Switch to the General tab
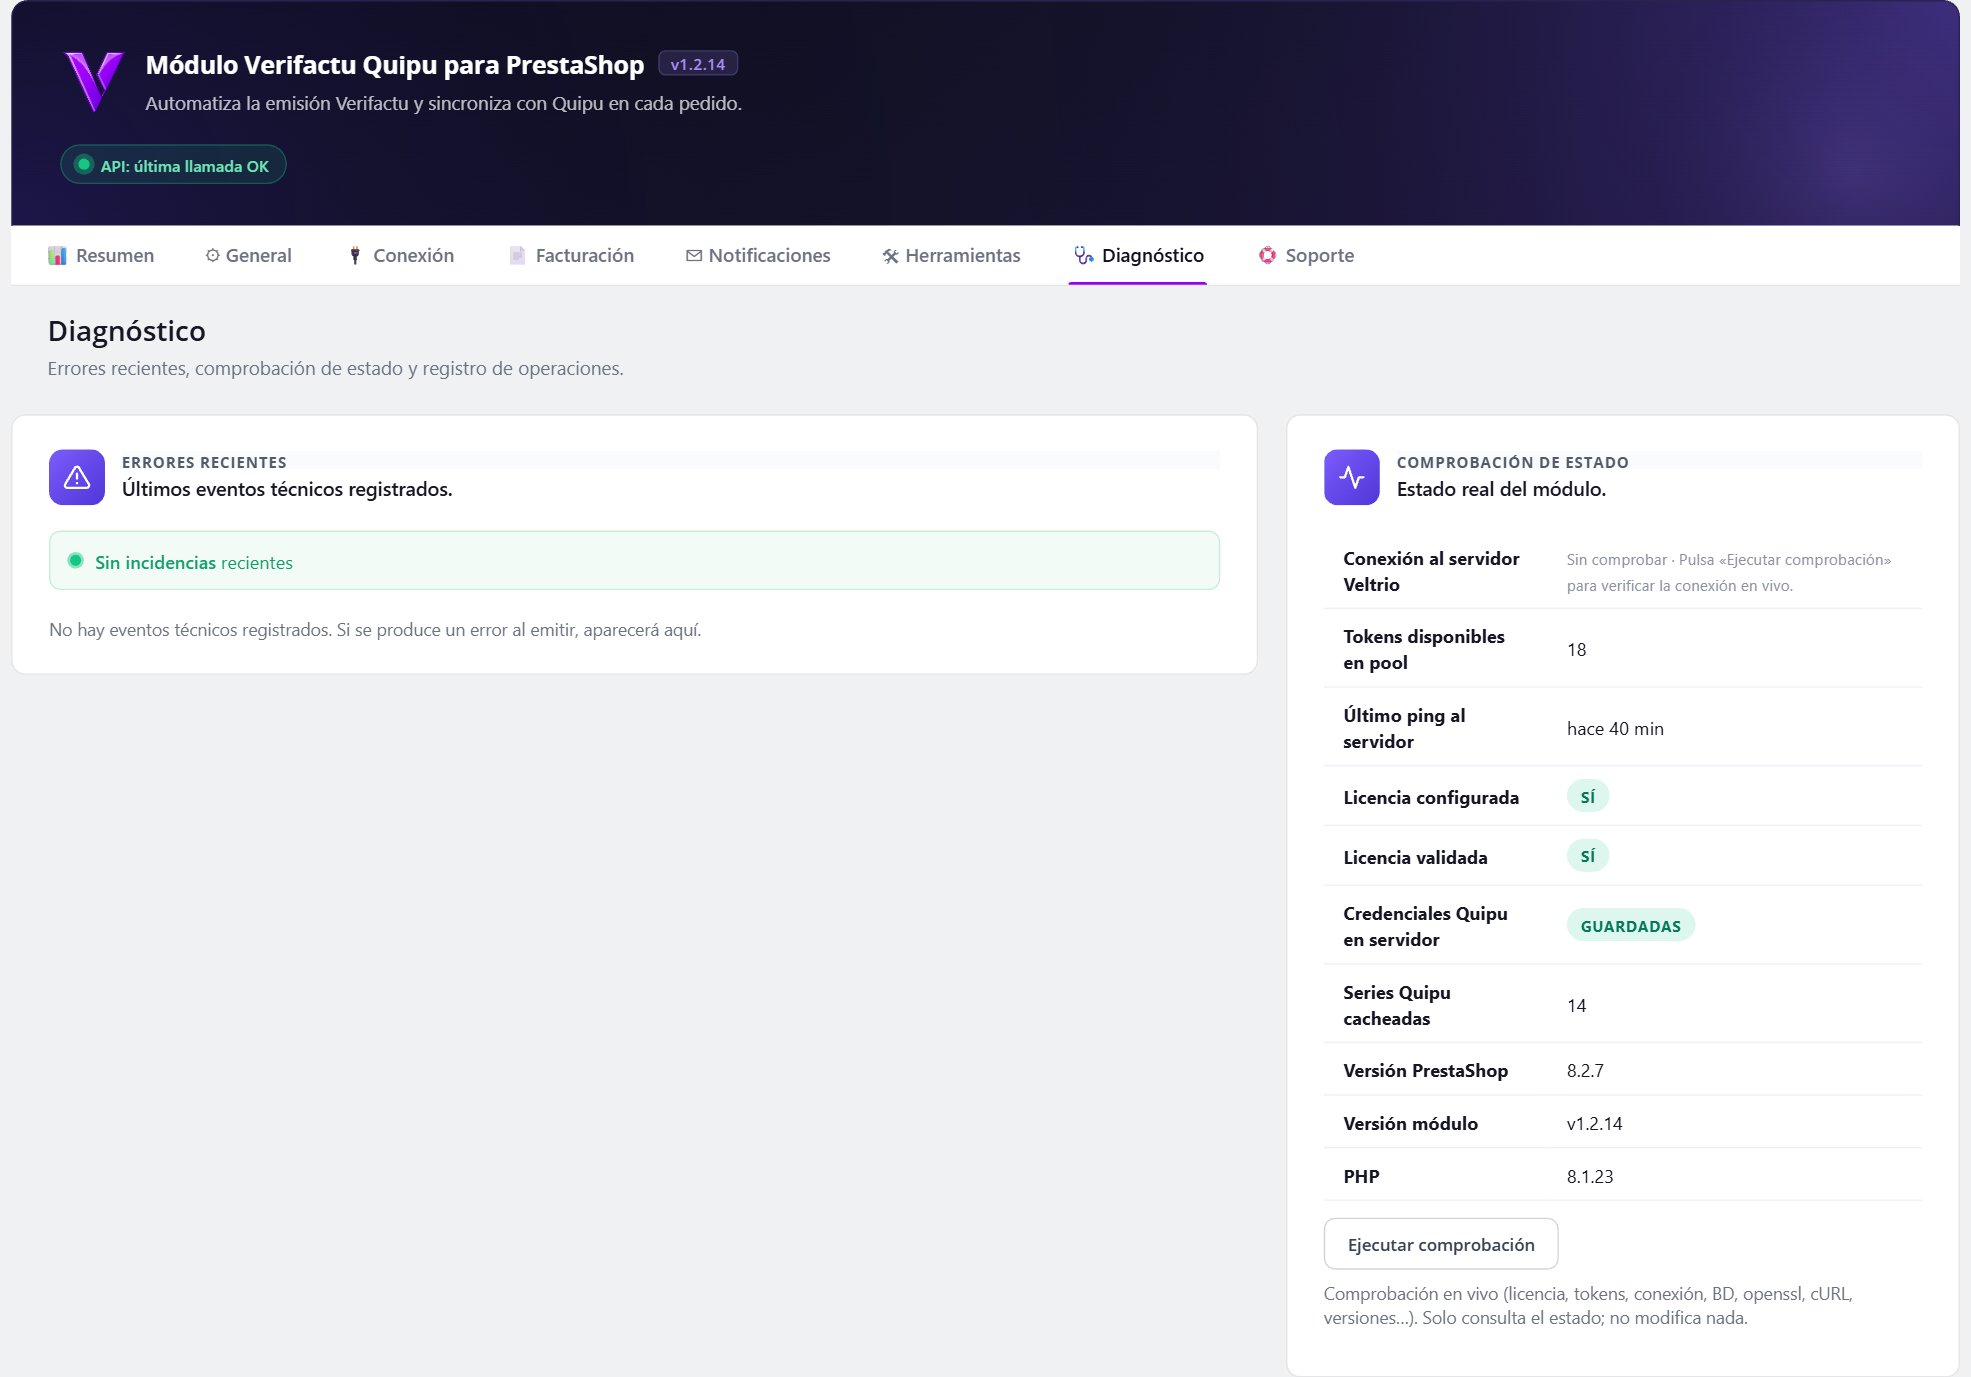Screen dimensions: 1971x1377 [248, 256]
